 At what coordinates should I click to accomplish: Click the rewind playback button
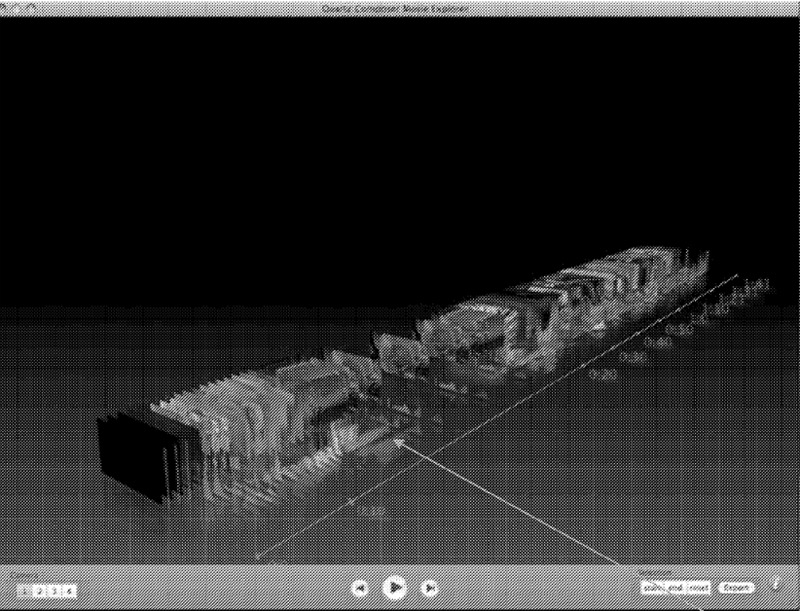pyautogui.click(x=360, y=588)
